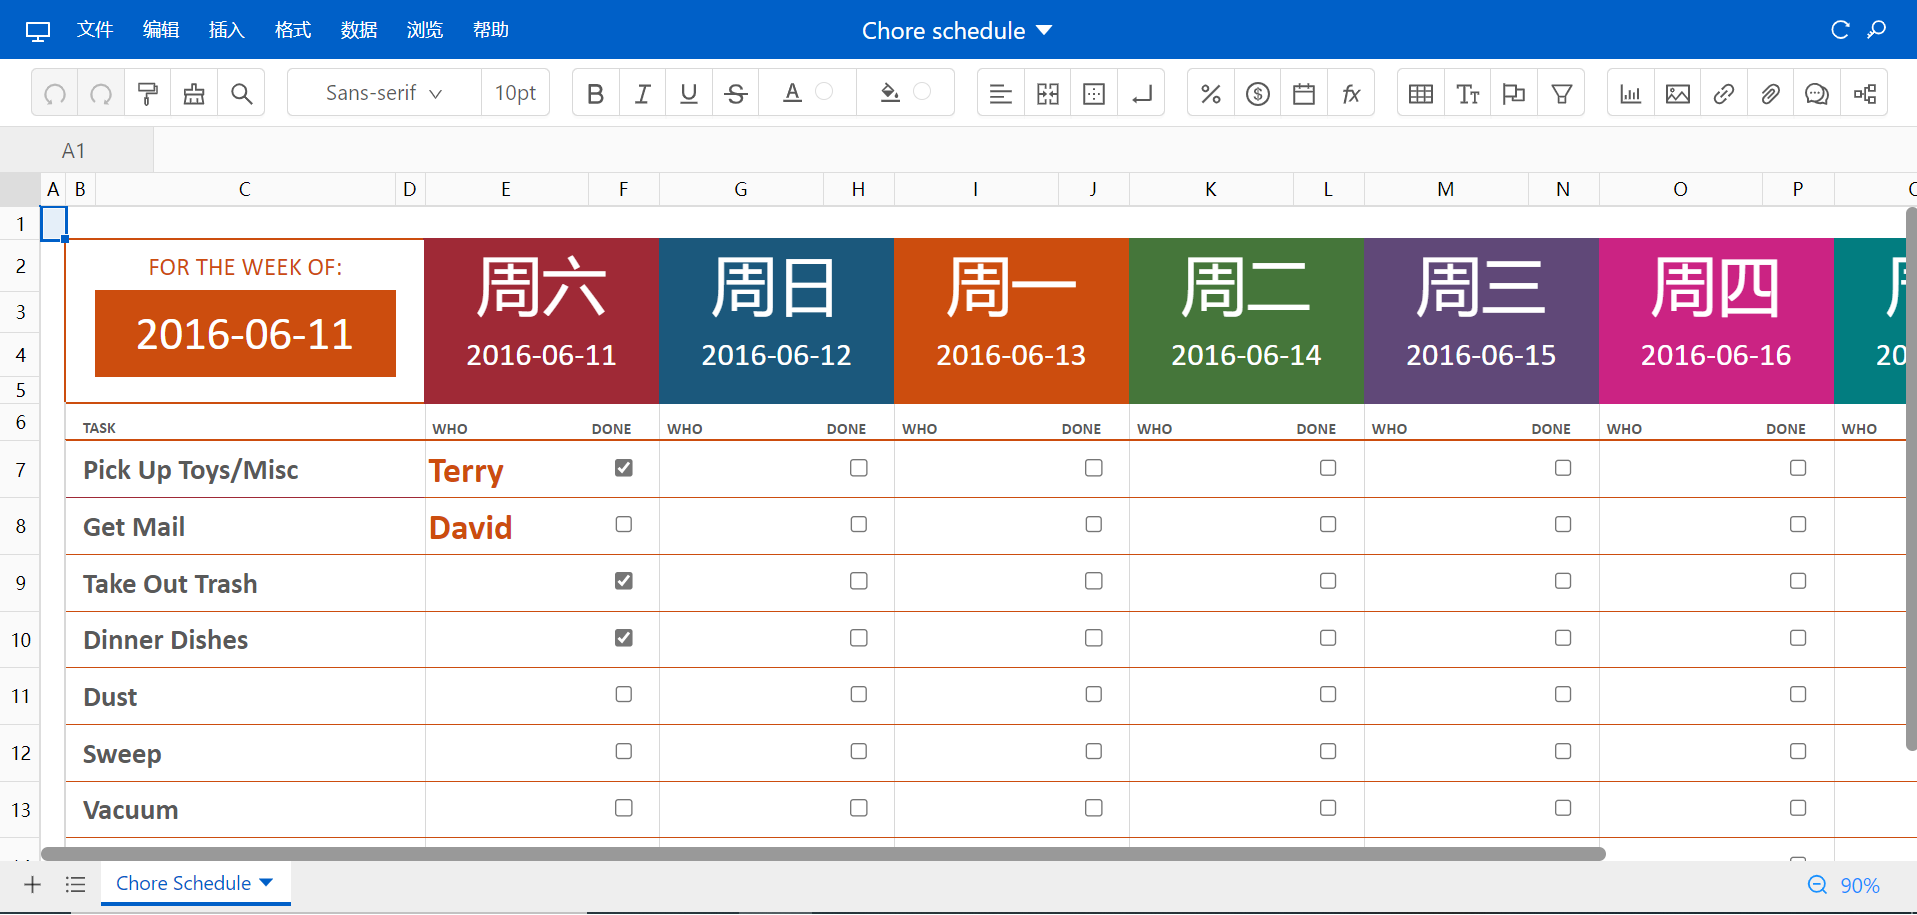This screenshot has width=1917, height=915.
Task: Open the text color picker
Action: coord(792,92)
